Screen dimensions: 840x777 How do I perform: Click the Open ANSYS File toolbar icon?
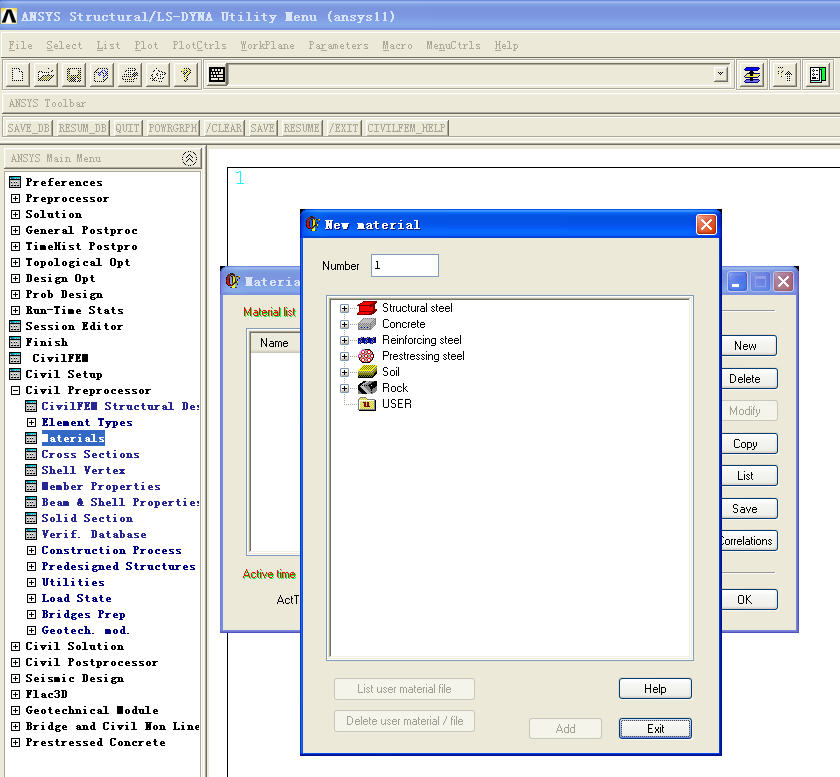[x=46, y=74]
